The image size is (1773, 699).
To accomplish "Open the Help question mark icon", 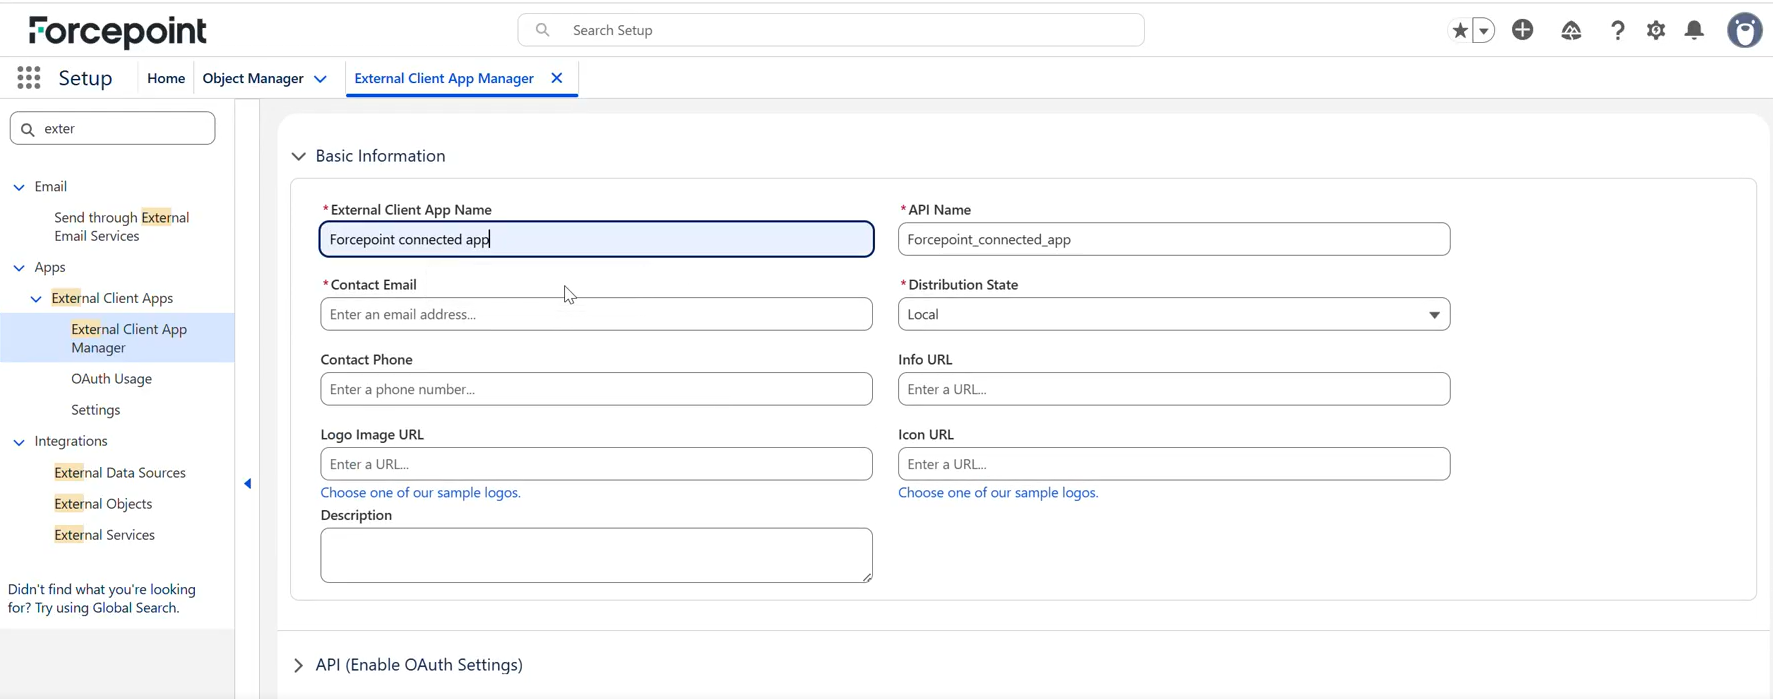I will [1617, 30].
